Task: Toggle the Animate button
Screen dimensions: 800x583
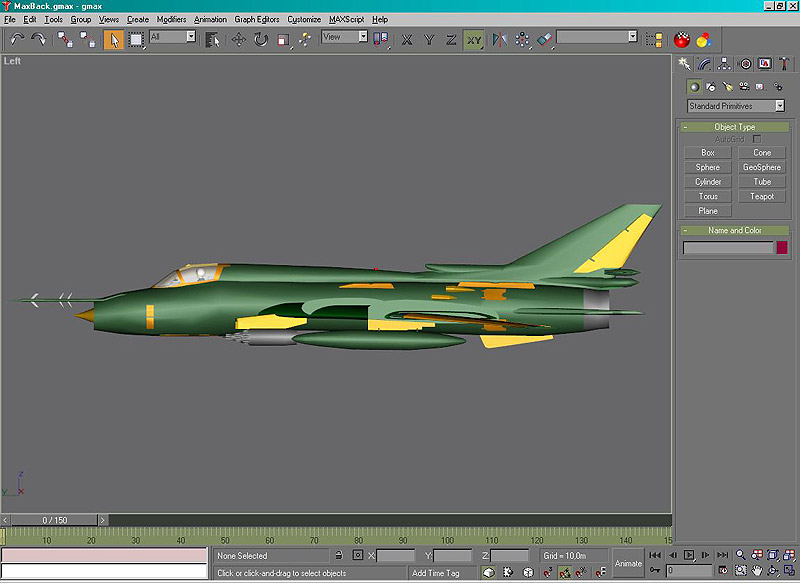Action: coord(628,563)
